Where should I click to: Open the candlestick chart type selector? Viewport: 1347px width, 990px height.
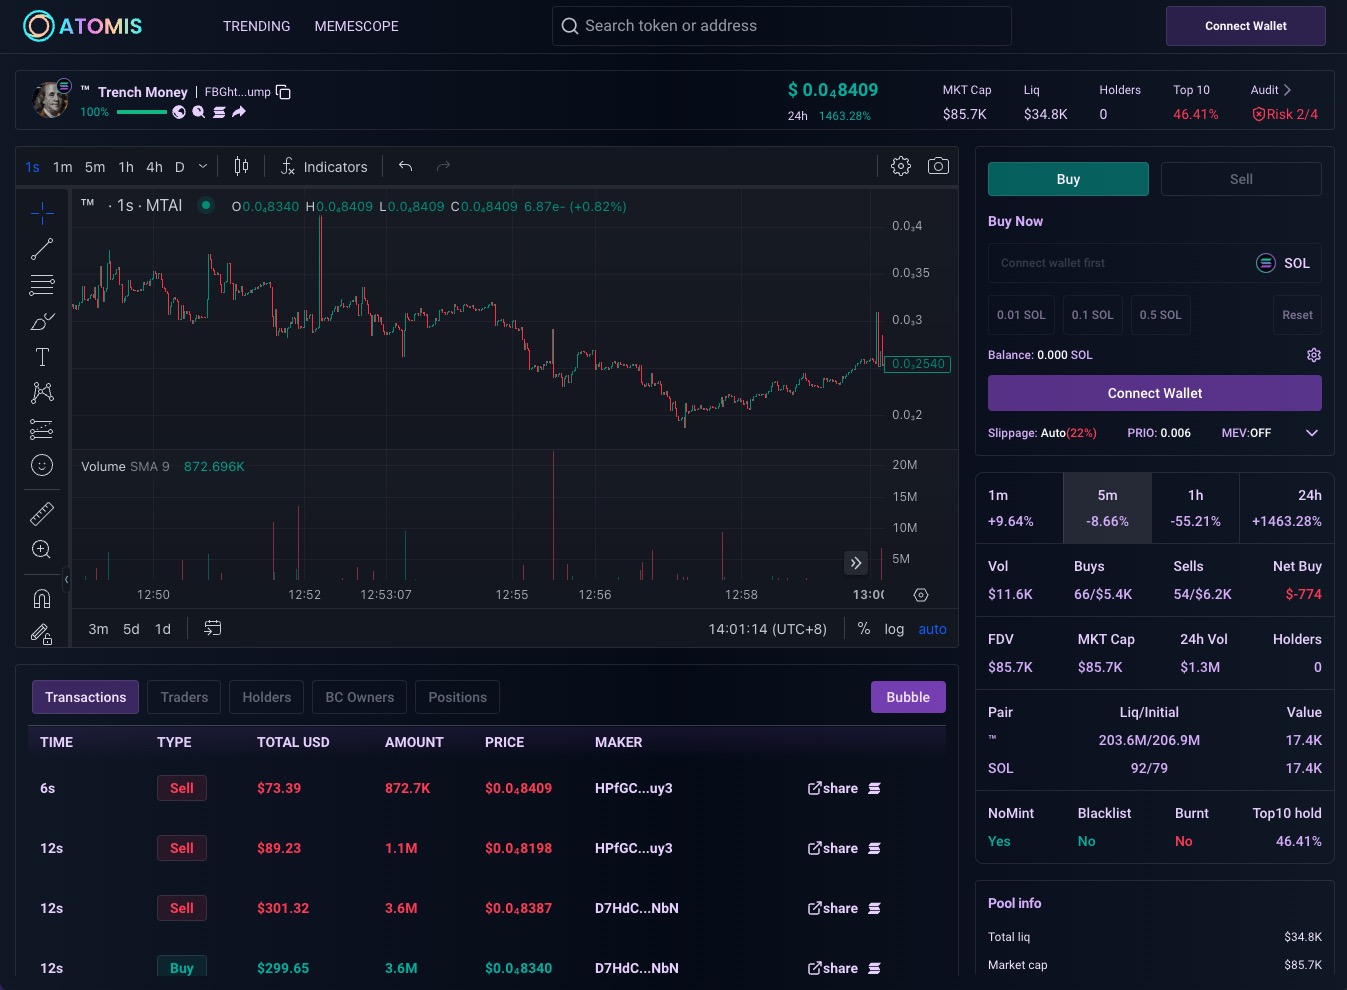241,166
